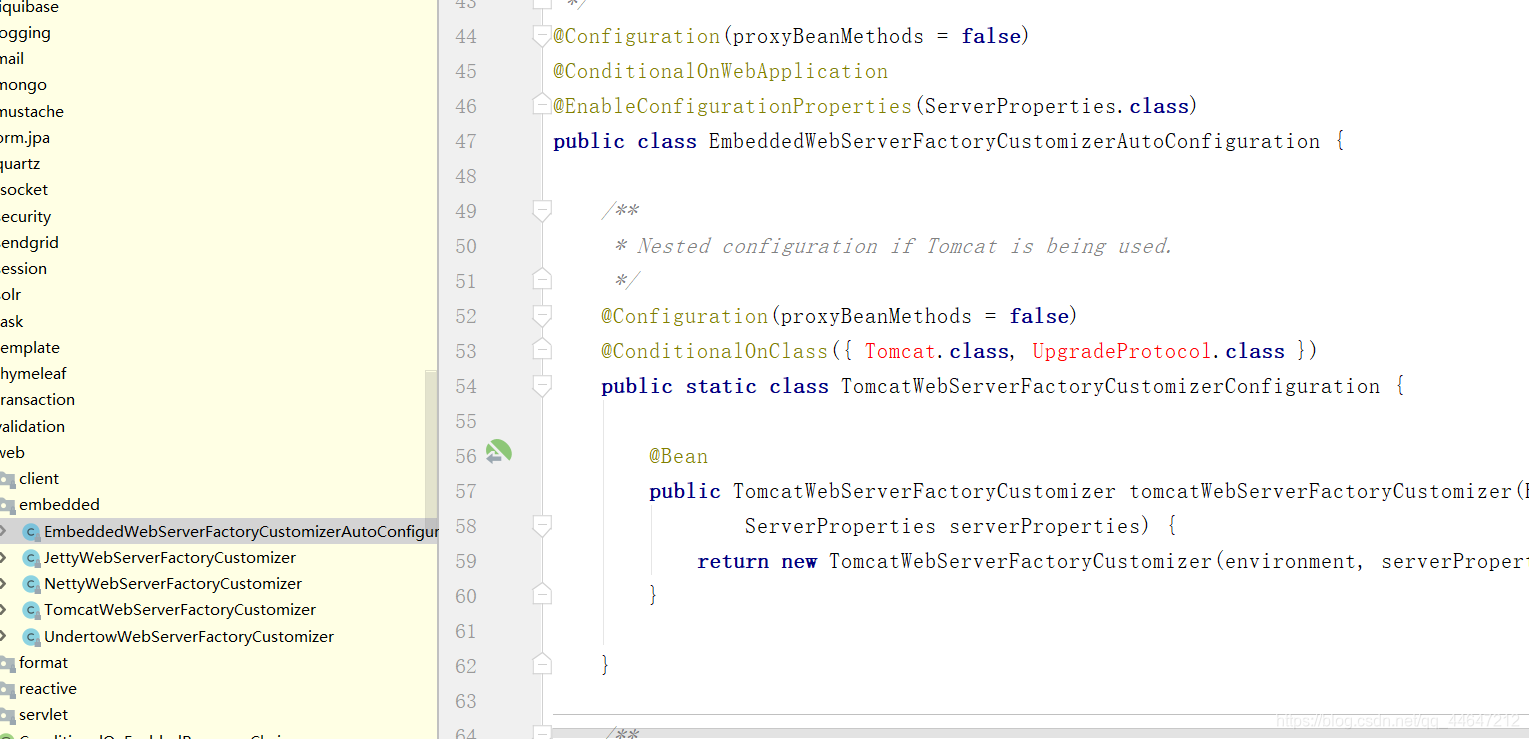Select the mongo package in the tree

[23, 85]
